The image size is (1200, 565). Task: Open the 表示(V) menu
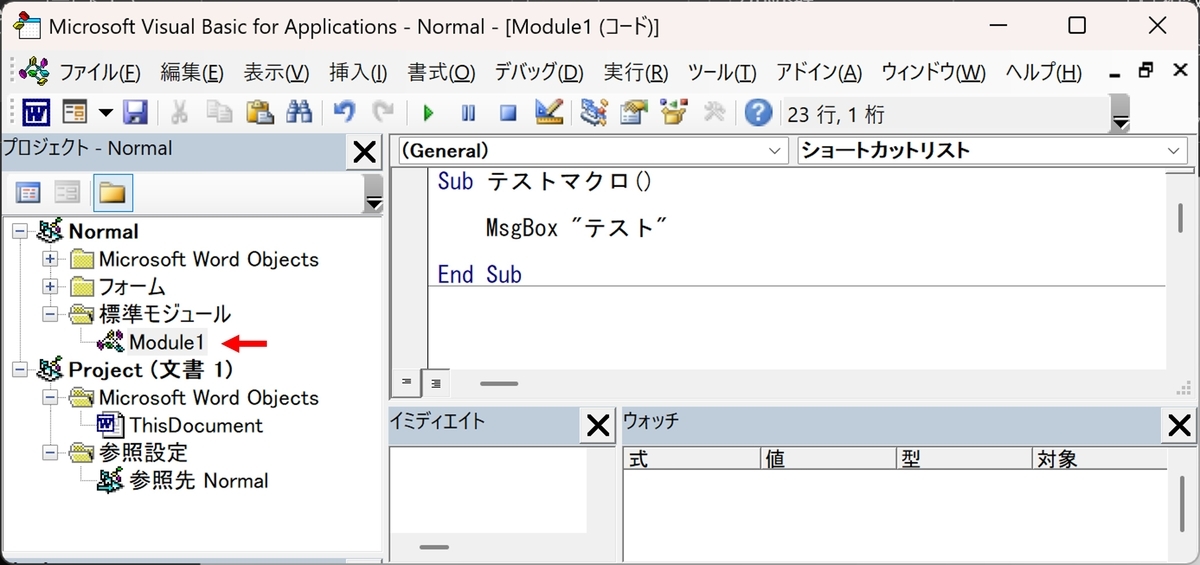(x=277, y=72)
